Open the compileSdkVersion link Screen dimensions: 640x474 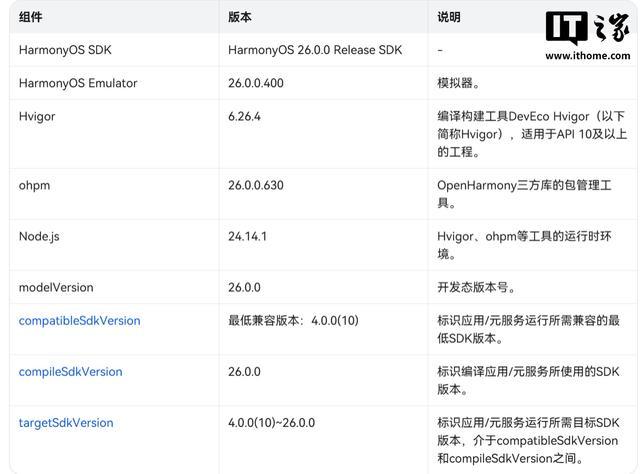point(71,372)
